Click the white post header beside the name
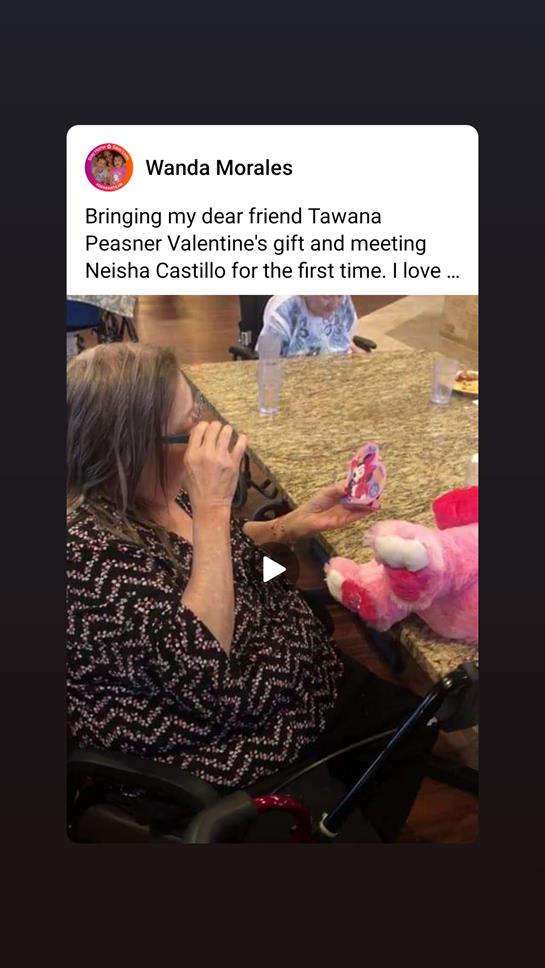 click(x=383, y=167)
